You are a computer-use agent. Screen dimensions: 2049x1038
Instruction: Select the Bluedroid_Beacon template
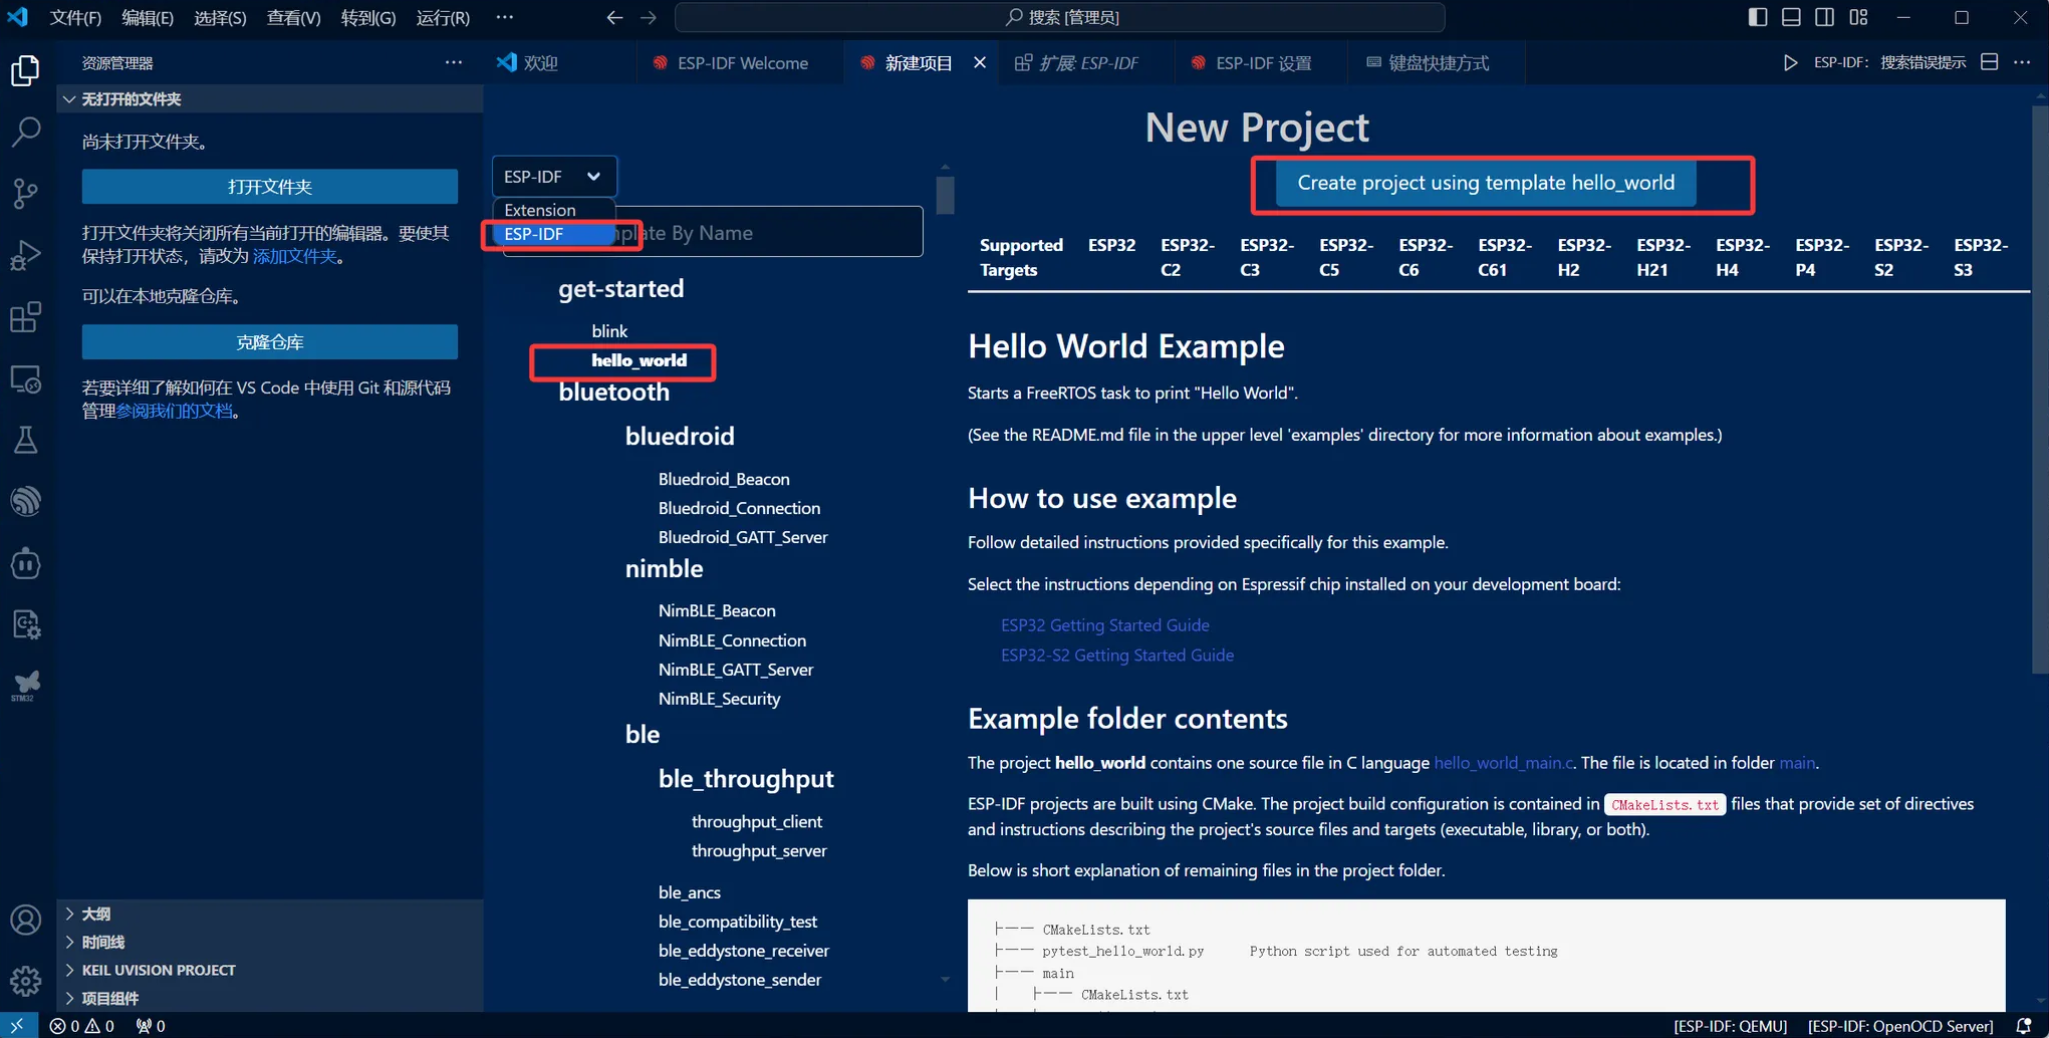click(724, 479)
